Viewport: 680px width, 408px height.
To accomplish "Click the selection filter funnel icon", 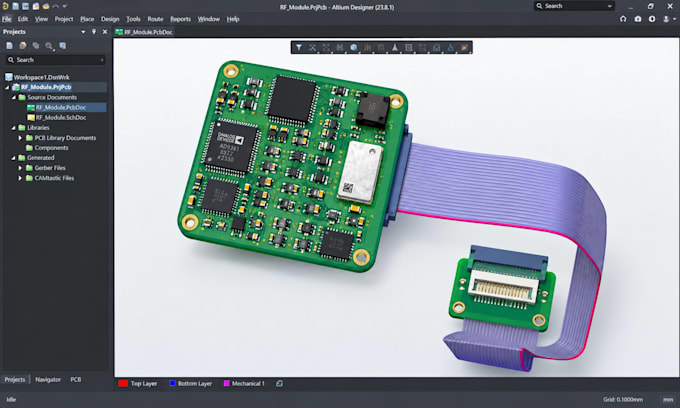I will (x=299, y=47).
